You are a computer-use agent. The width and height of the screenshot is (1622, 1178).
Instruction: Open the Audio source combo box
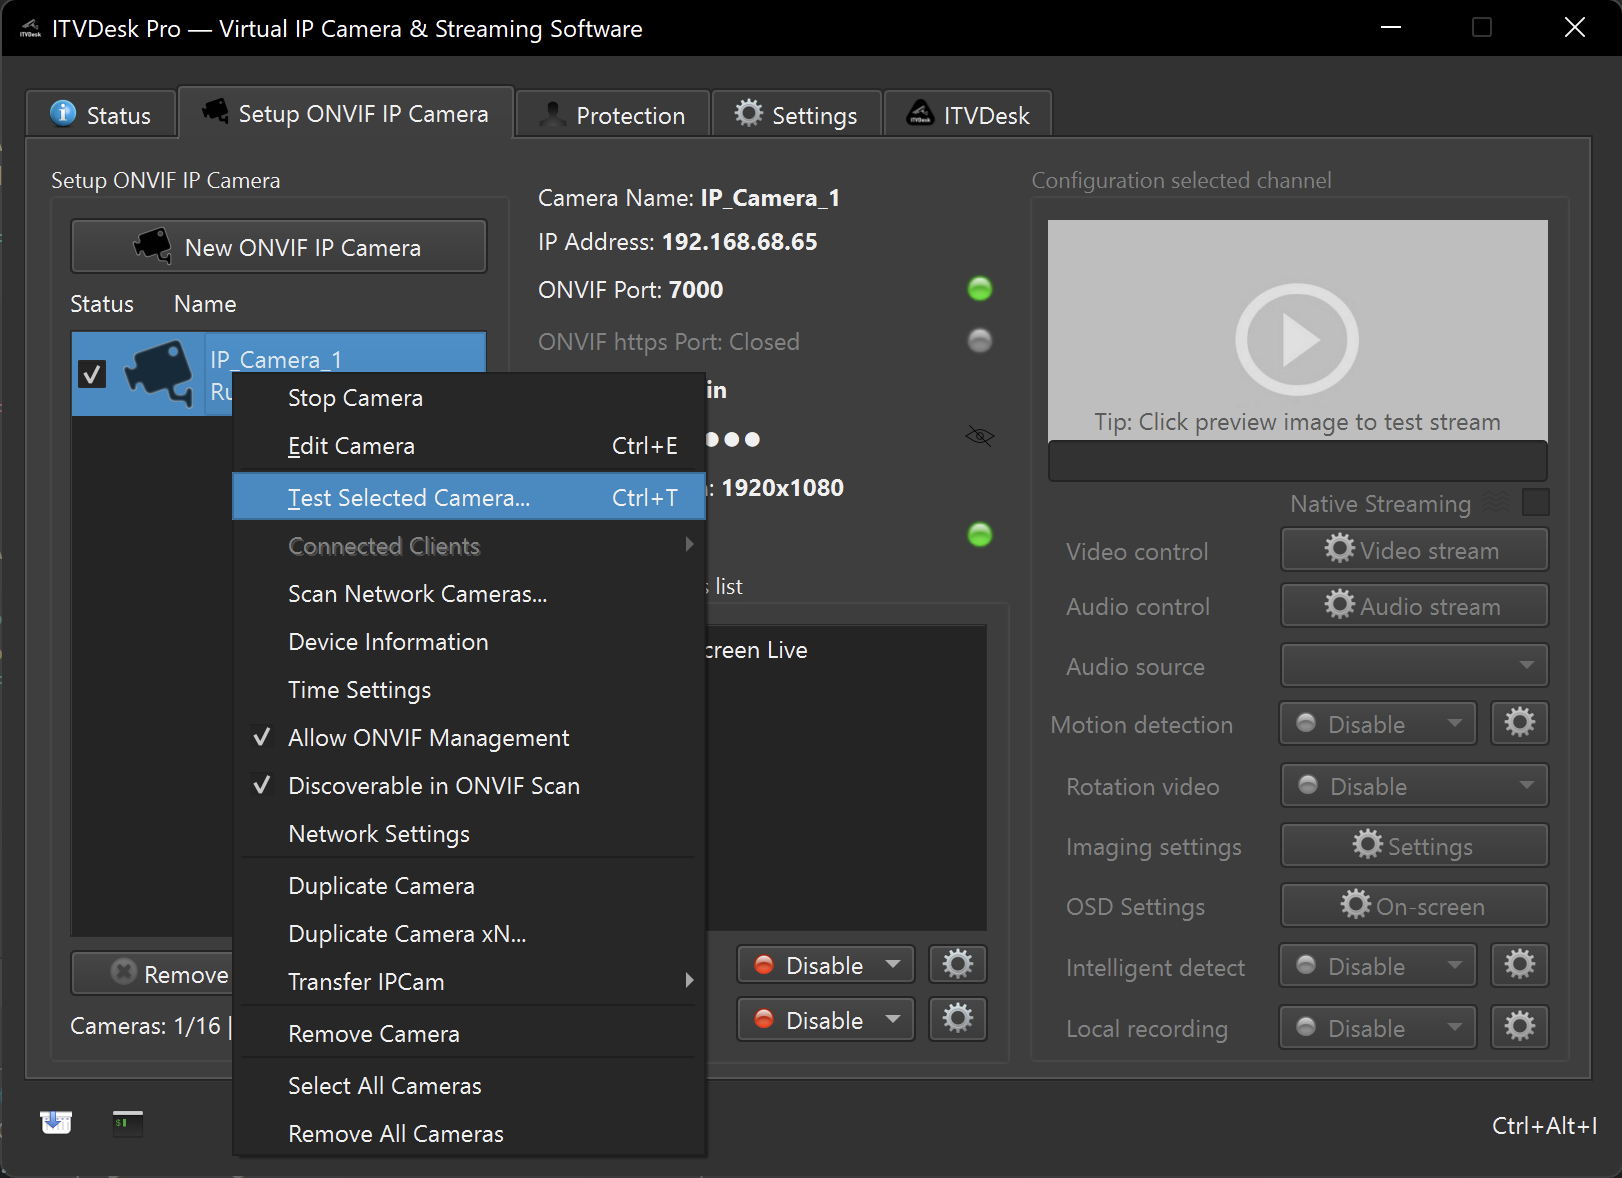click(1414, 665)
